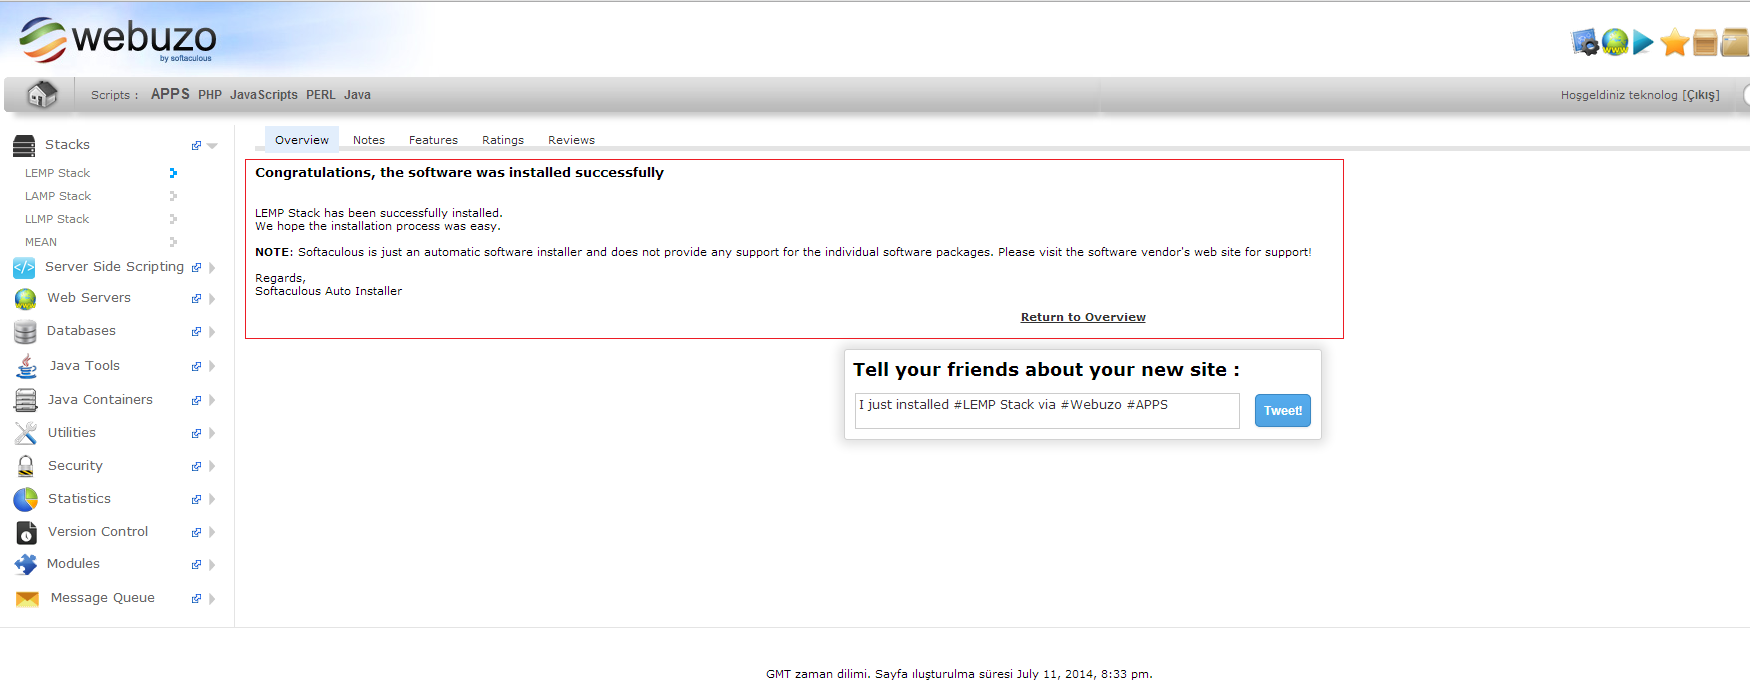Open the Ratings tab
1750x698 pixels.
click(503, 140)
